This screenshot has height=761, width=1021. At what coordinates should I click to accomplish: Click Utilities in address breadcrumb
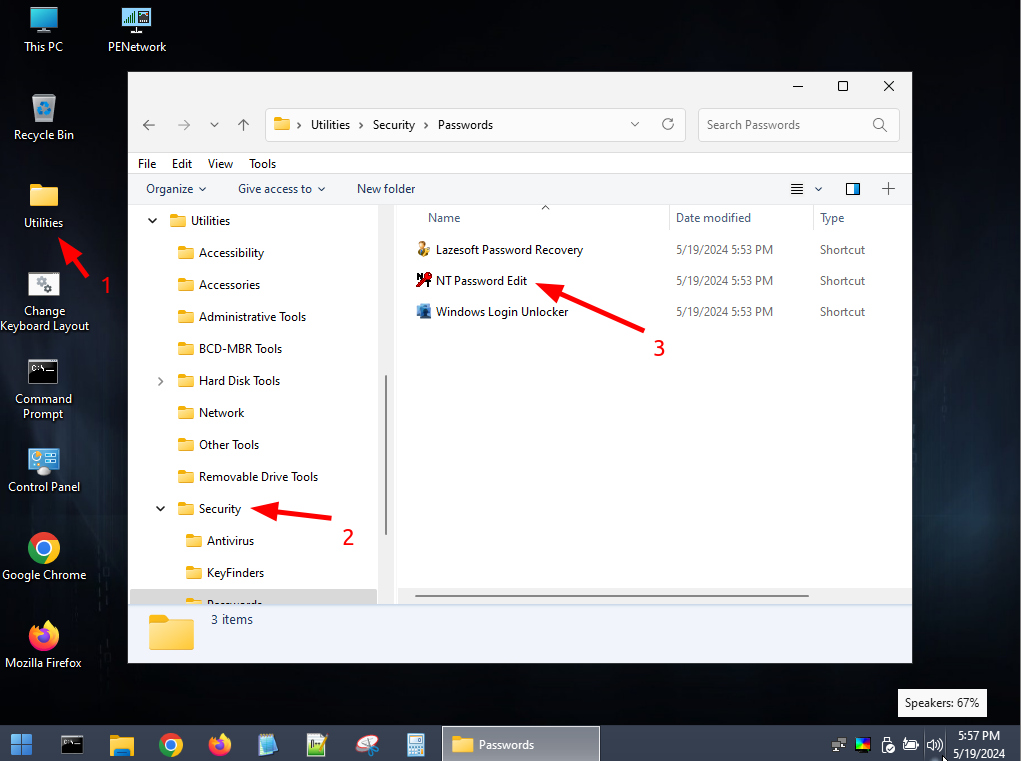click(x=330, y=125)
